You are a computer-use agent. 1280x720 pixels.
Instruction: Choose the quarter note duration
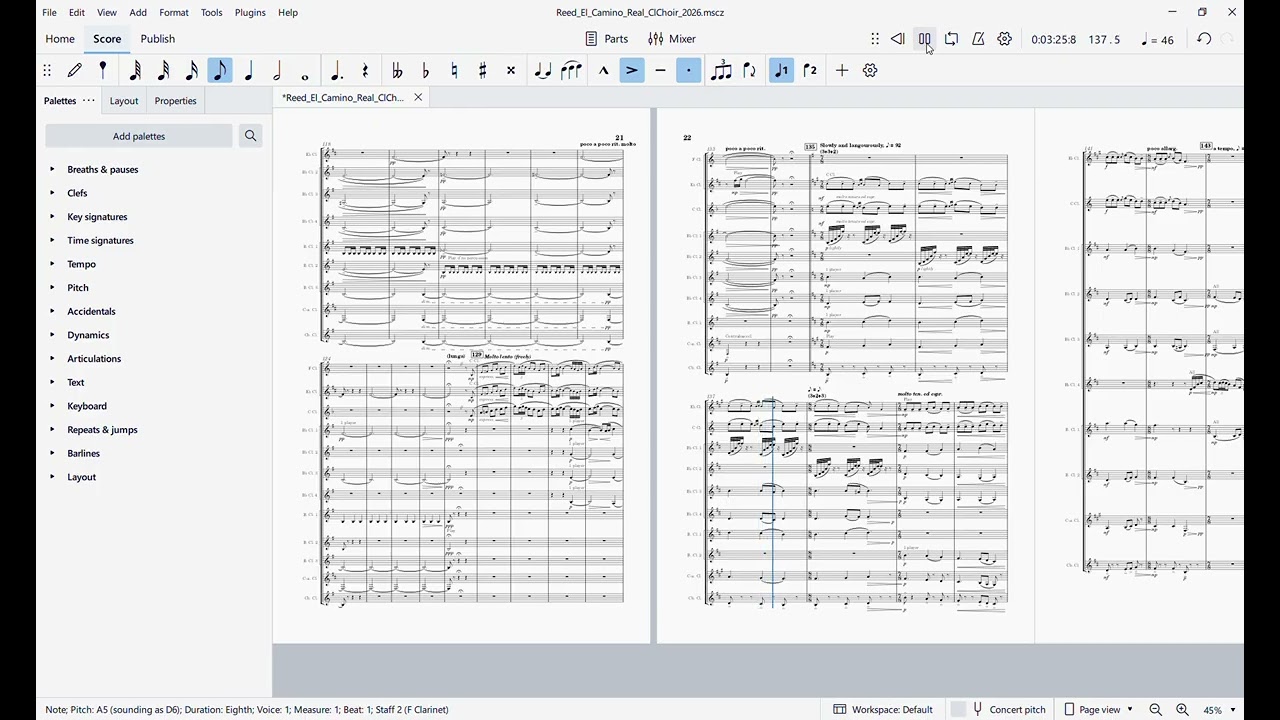pyautogui.click(x=249, y=70)
